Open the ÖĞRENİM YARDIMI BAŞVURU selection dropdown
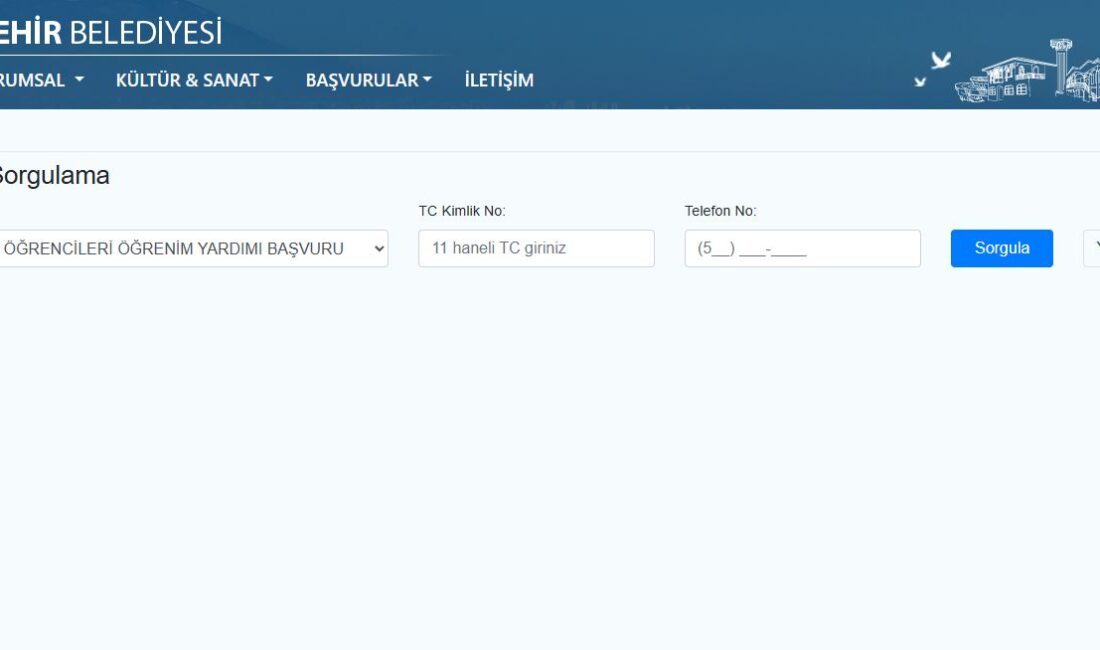This screenshot has width=1100, height=650. (190, 248)
